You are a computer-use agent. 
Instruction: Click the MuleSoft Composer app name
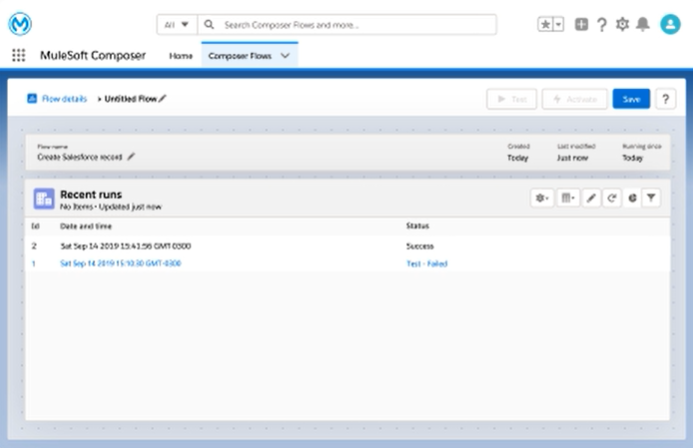coord(93,55)
